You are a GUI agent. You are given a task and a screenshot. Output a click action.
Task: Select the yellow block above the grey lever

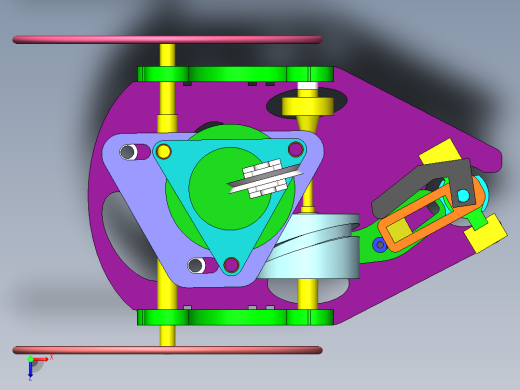(x=441, y=152)
